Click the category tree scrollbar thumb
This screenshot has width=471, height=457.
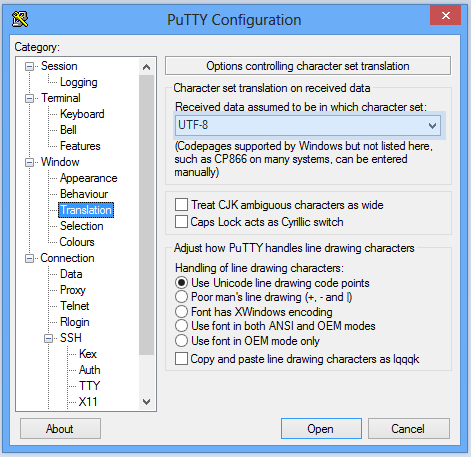pyautogui.click(x=146, y=215)
